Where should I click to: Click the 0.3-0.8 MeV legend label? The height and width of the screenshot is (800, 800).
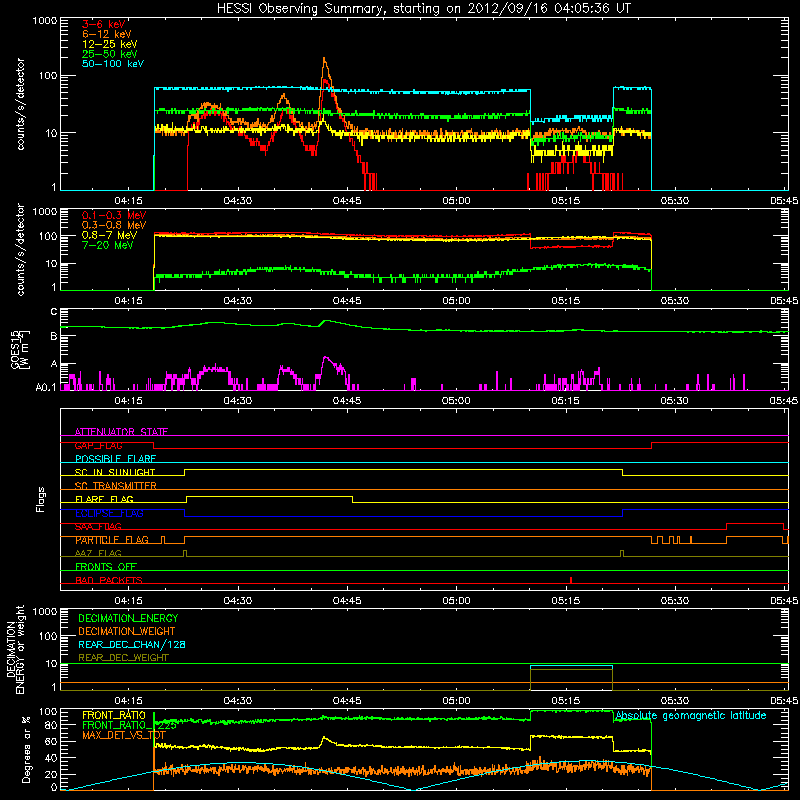(114, 225)
